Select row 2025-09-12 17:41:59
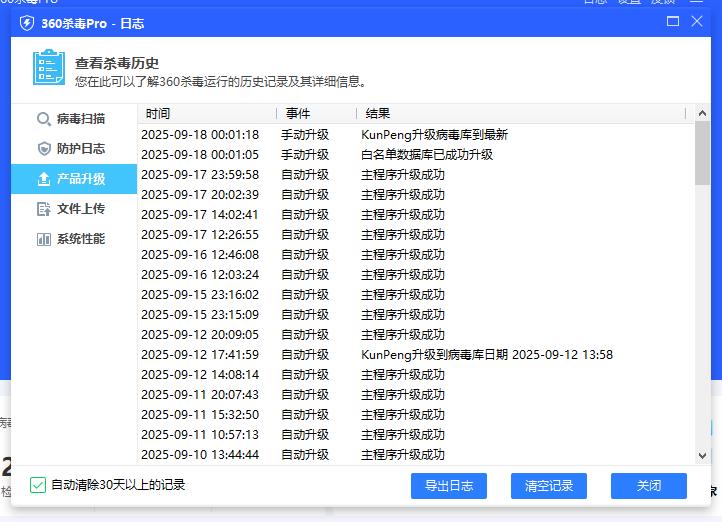Viewport: 722px width, 522px height. tap(416, 355)
